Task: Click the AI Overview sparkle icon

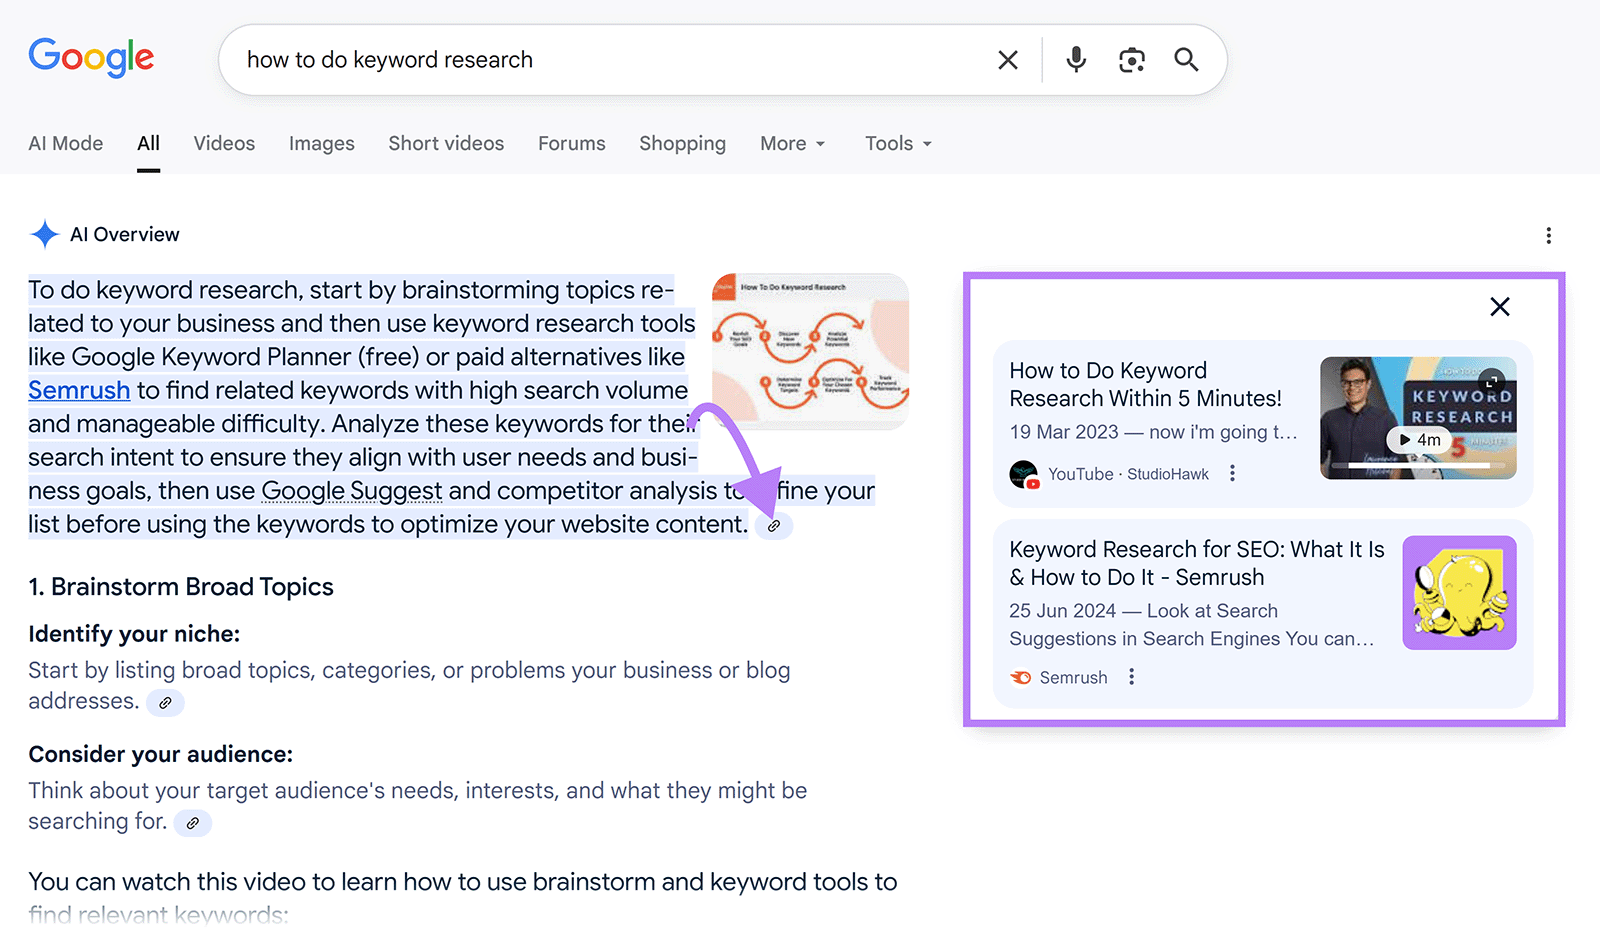Action: pyautogui.click(x=44, y=233)
